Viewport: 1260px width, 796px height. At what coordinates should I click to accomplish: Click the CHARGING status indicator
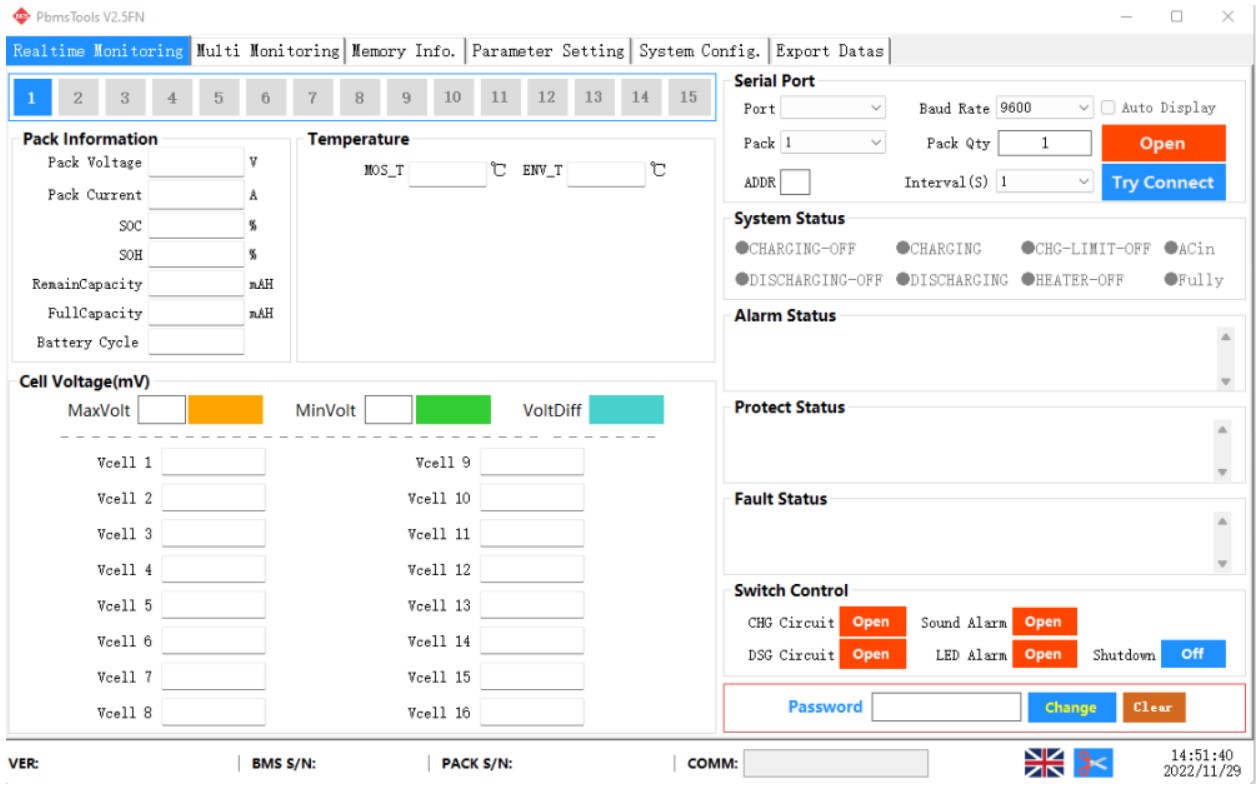click(x=939, y=248)
